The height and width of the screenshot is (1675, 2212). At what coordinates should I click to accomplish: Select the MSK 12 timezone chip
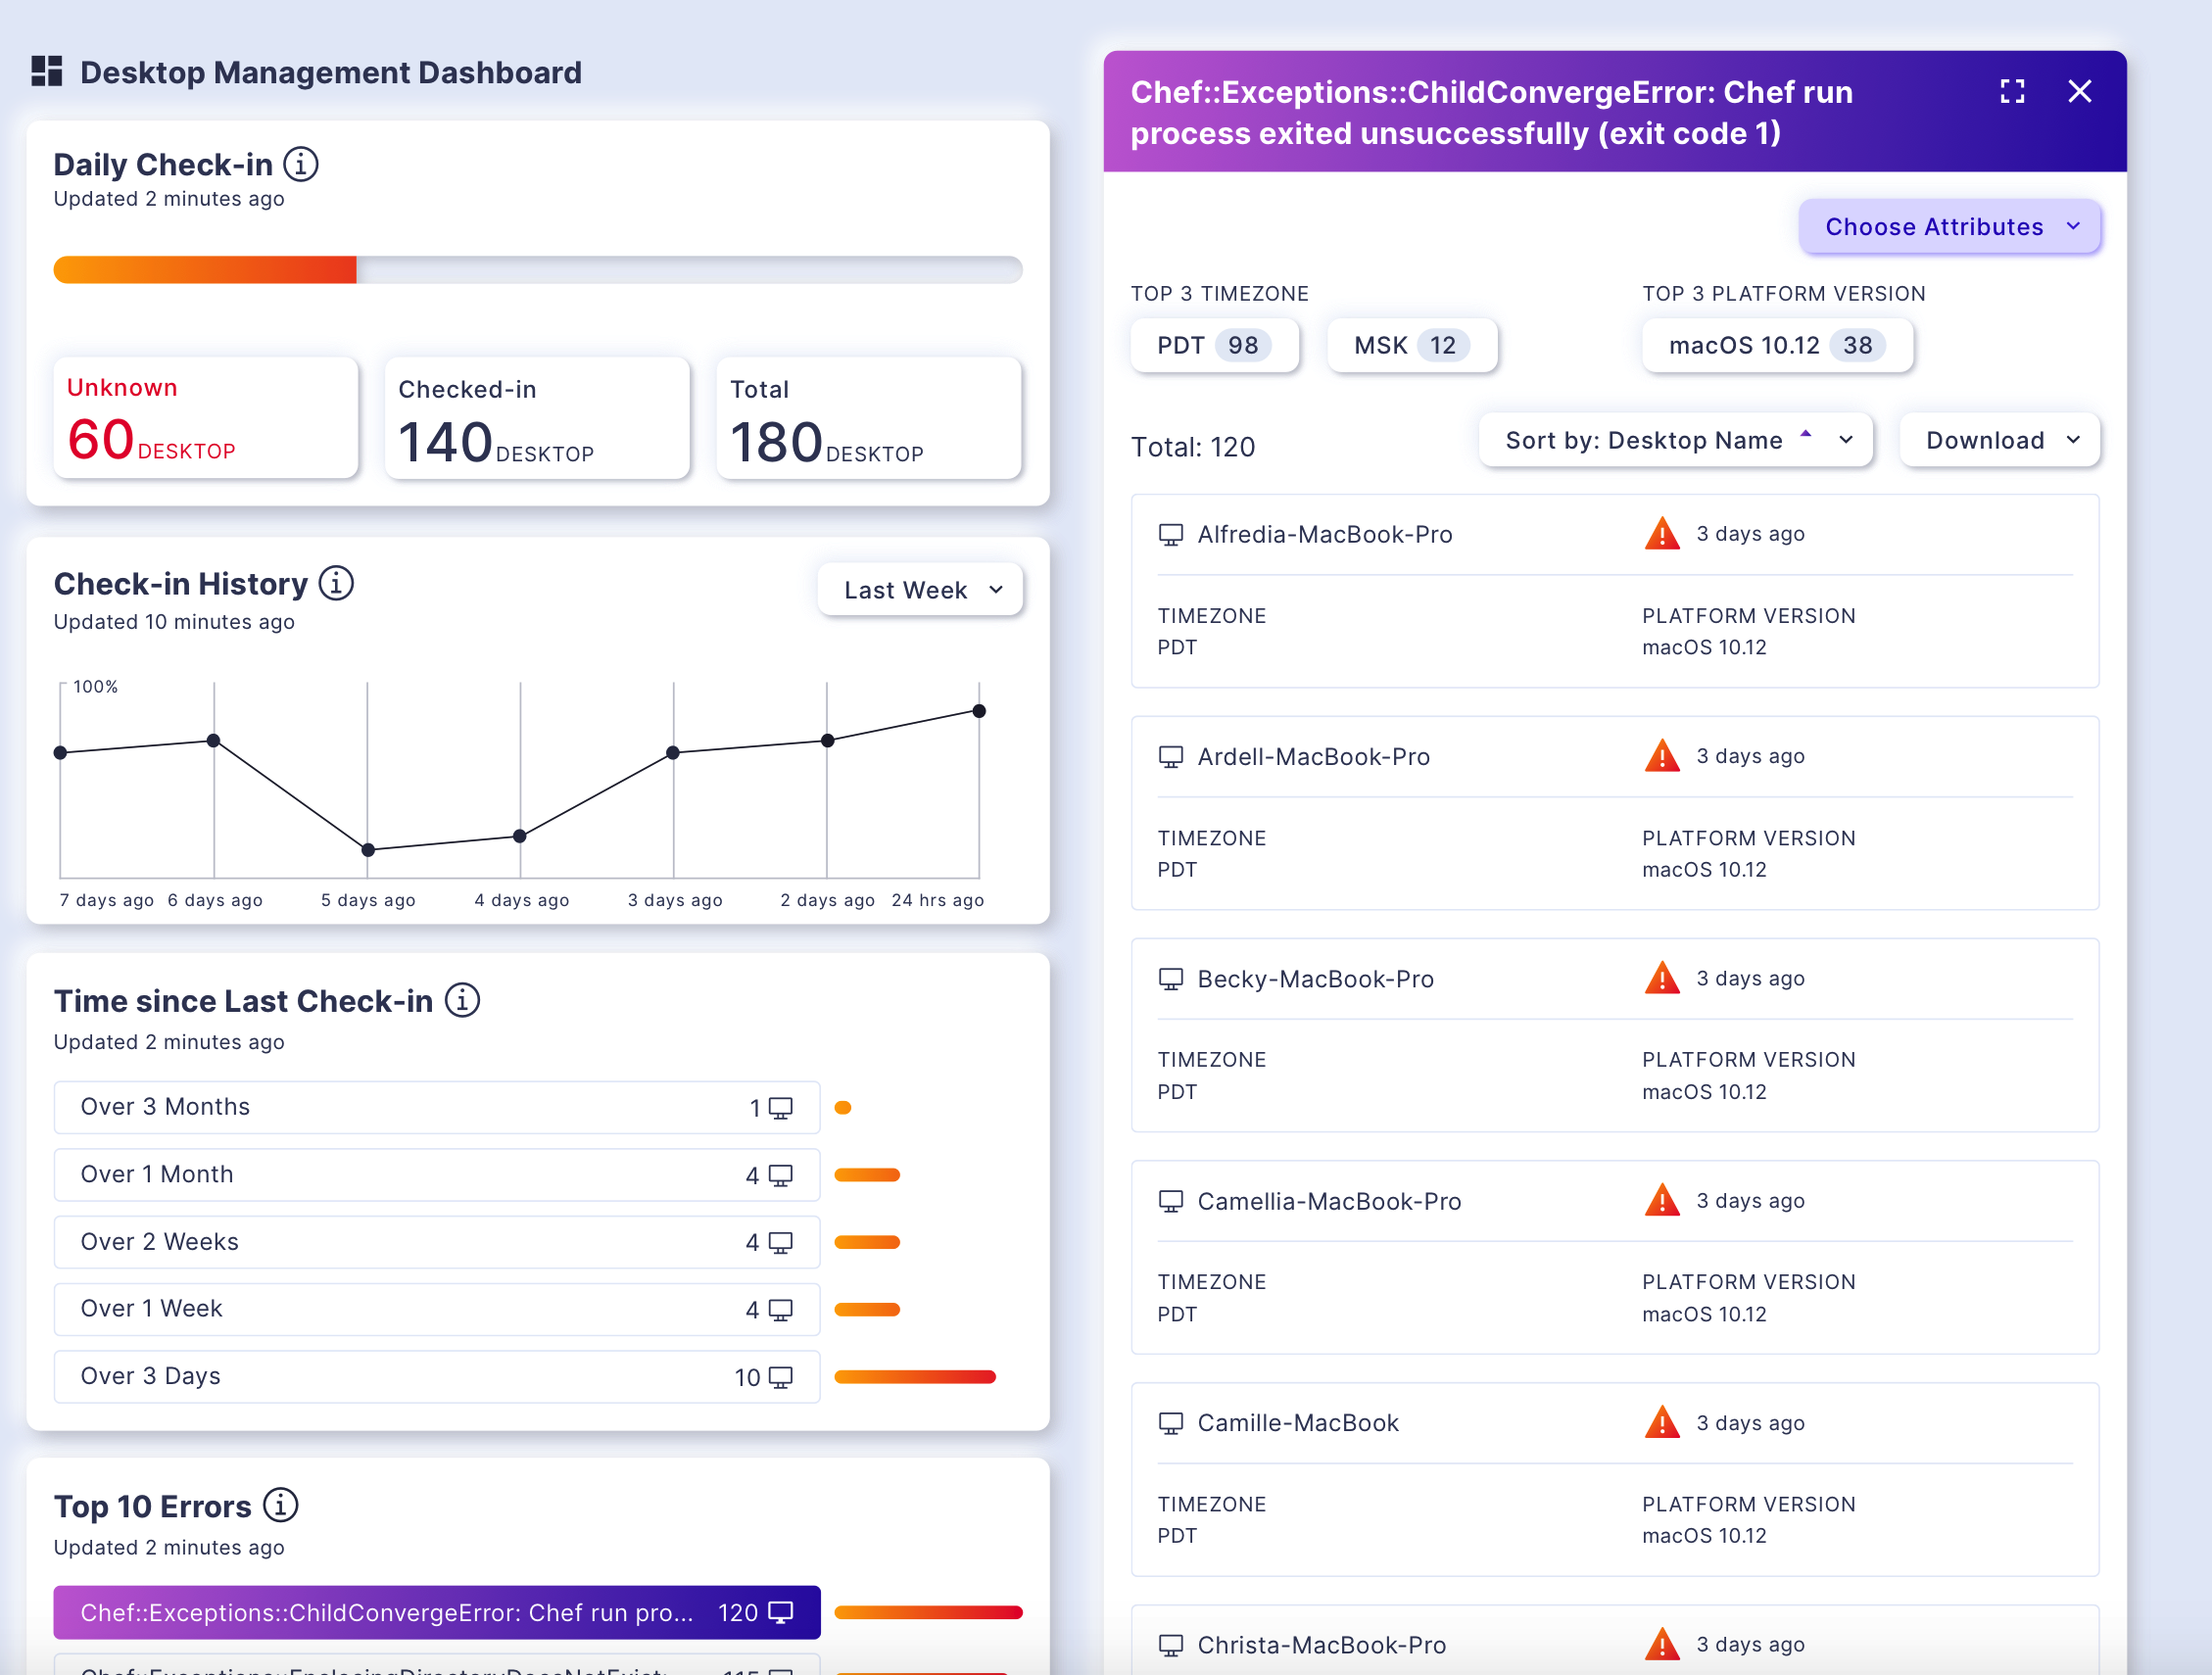(1411, 346)
